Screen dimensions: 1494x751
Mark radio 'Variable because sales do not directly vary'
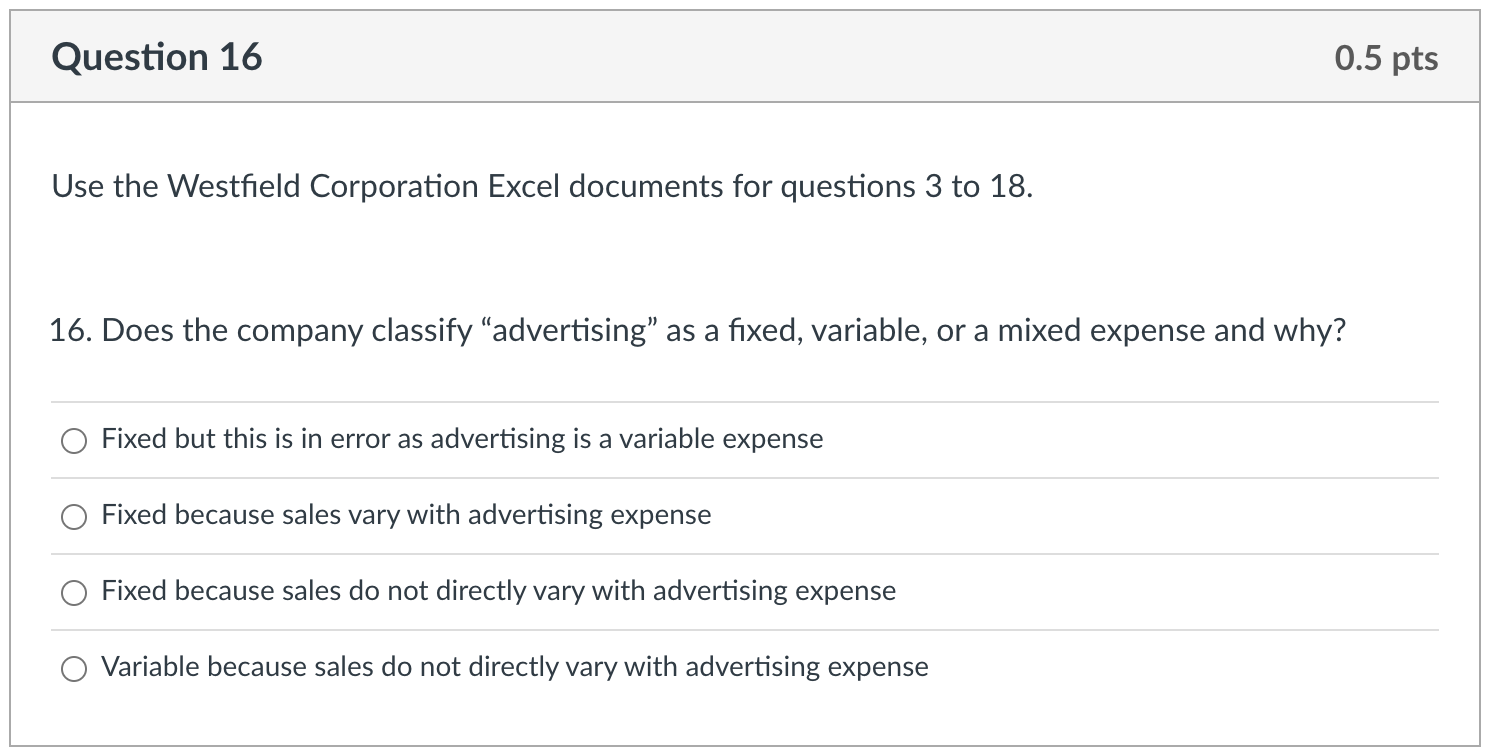[74, 669]
